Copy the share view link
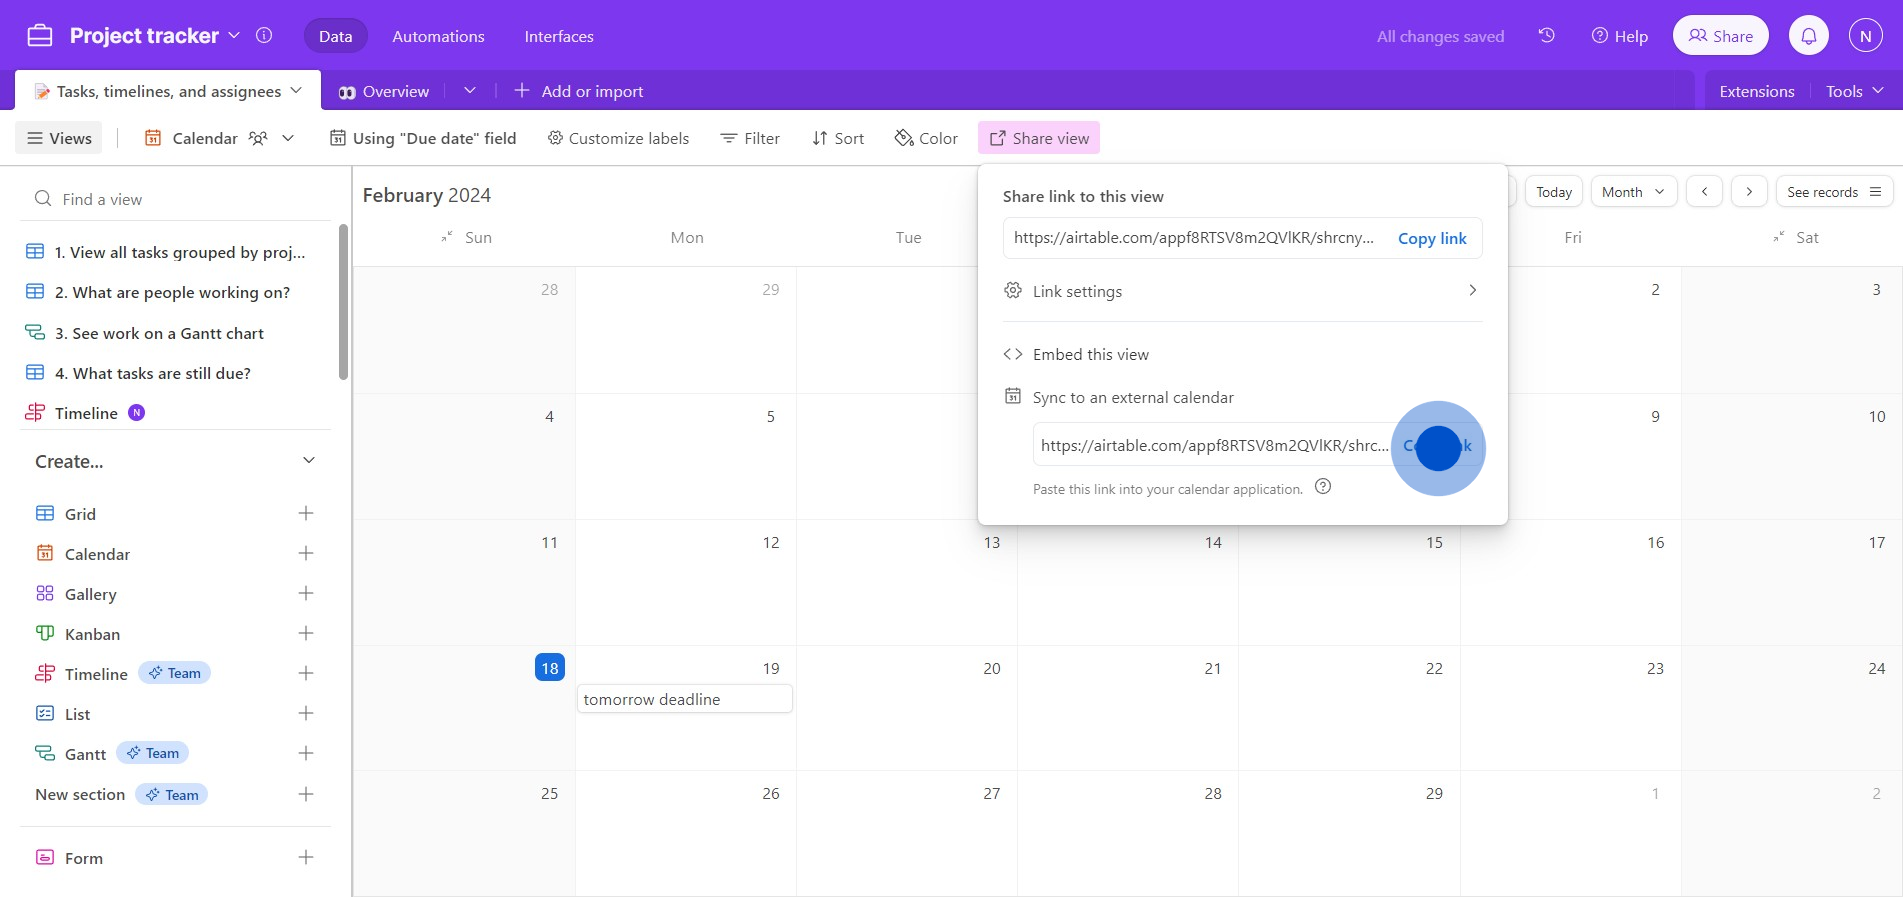This screenshot has height=897, width=1903. pos(1432,238)
